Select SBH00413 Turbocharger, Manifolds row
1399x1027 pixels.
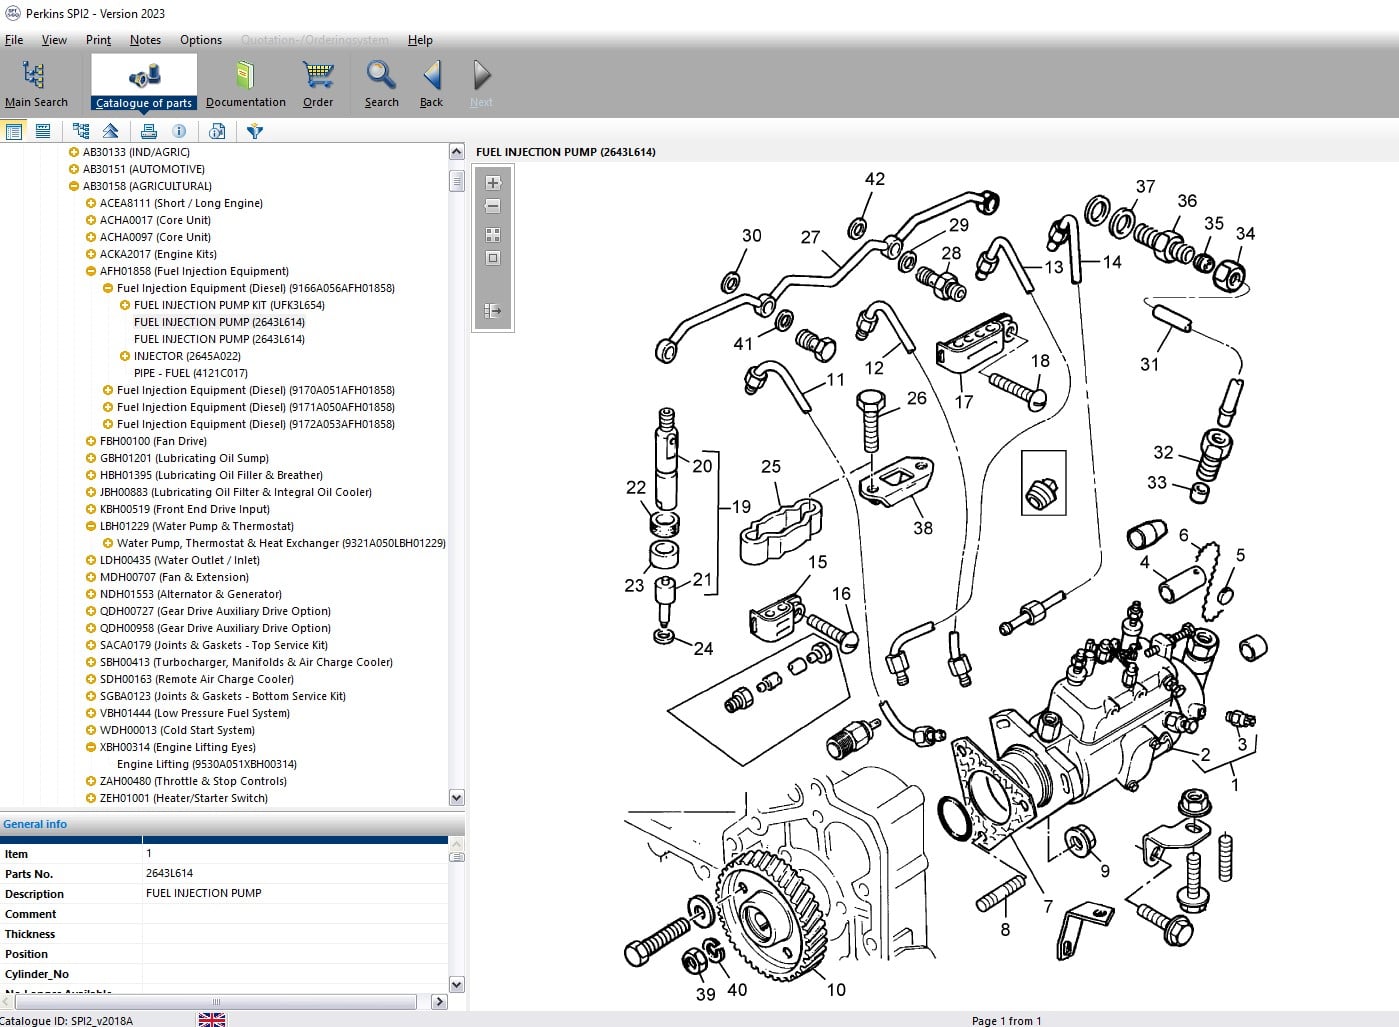[246, 662]
